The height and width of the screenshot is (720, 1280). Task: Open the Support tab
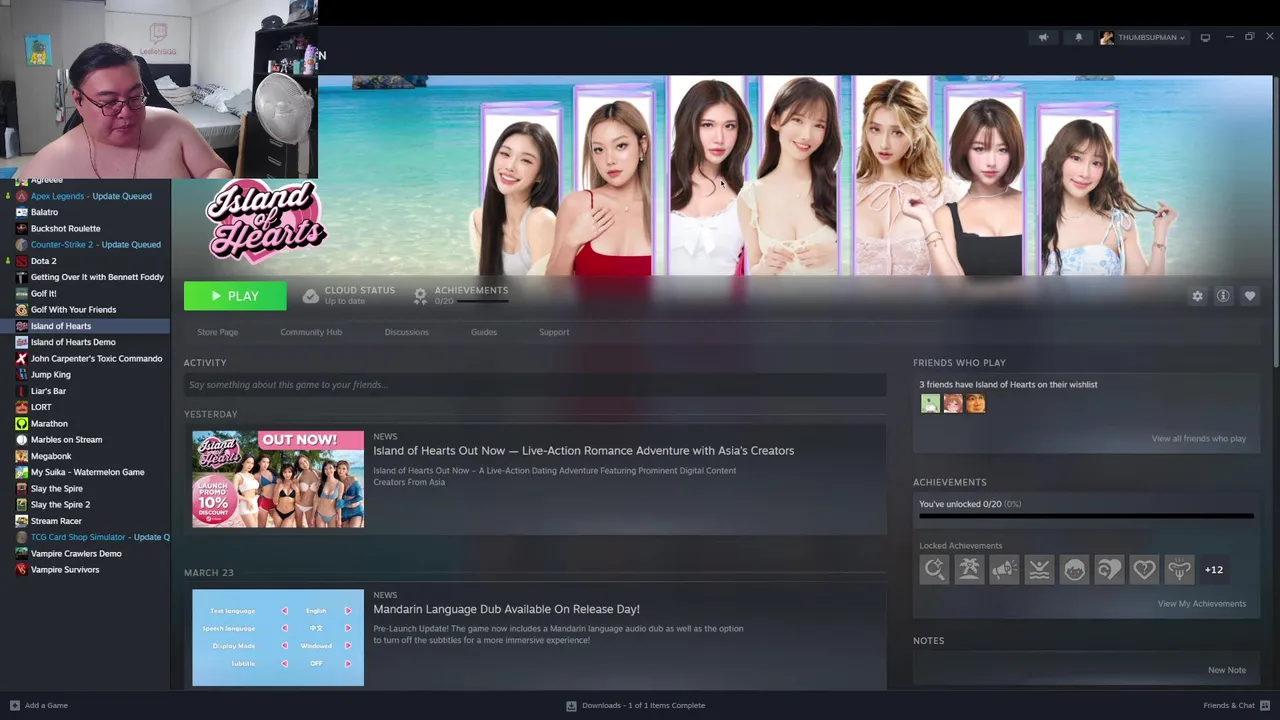click(x=554, y=332)
